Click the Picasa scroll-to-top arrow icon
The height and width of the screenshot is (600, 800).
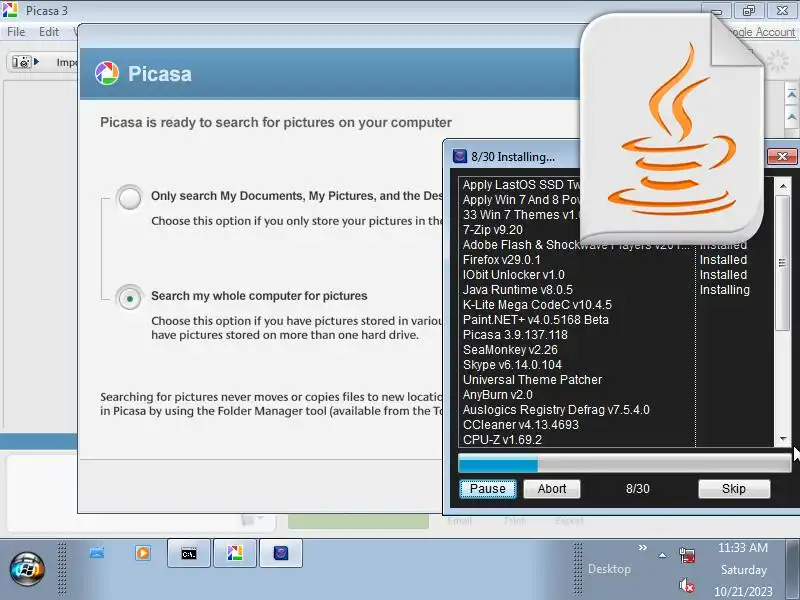tap(791, 94)
